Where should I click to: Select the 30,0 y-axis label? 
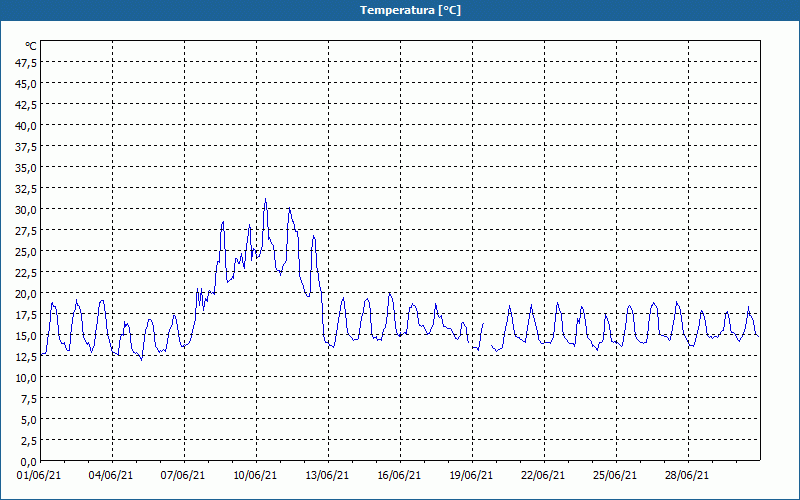tap(27, 210)
